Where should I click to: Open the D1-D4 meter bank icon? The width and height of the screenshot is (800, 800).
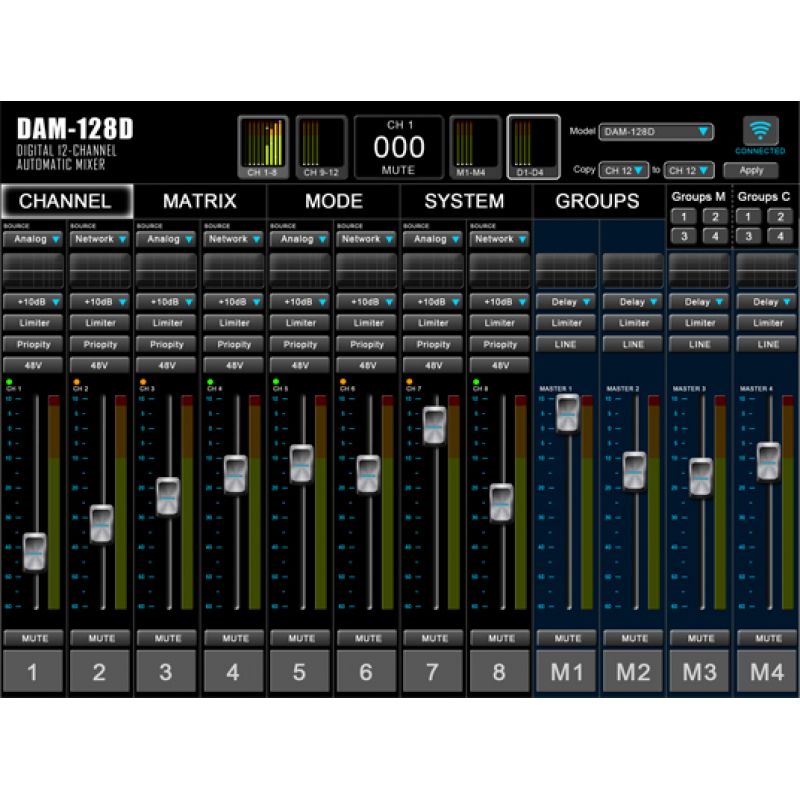(x=533, y=147)
